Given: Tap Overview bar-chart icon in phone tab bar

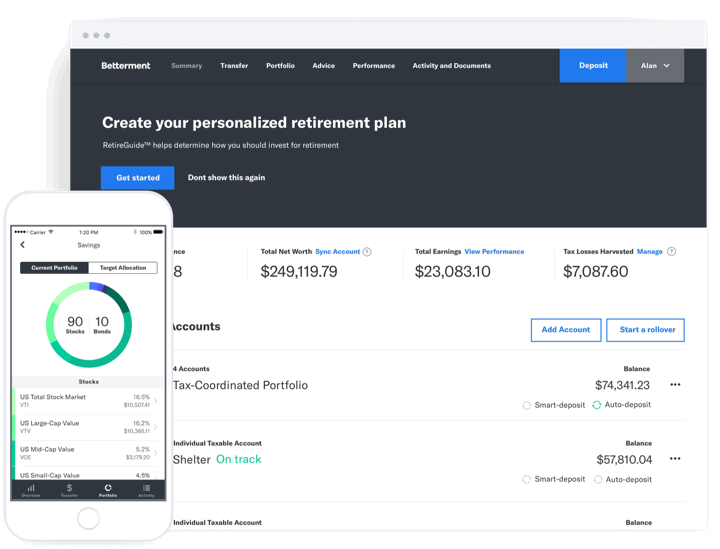Looking at the screenshot, I should [x=31, y=490].
